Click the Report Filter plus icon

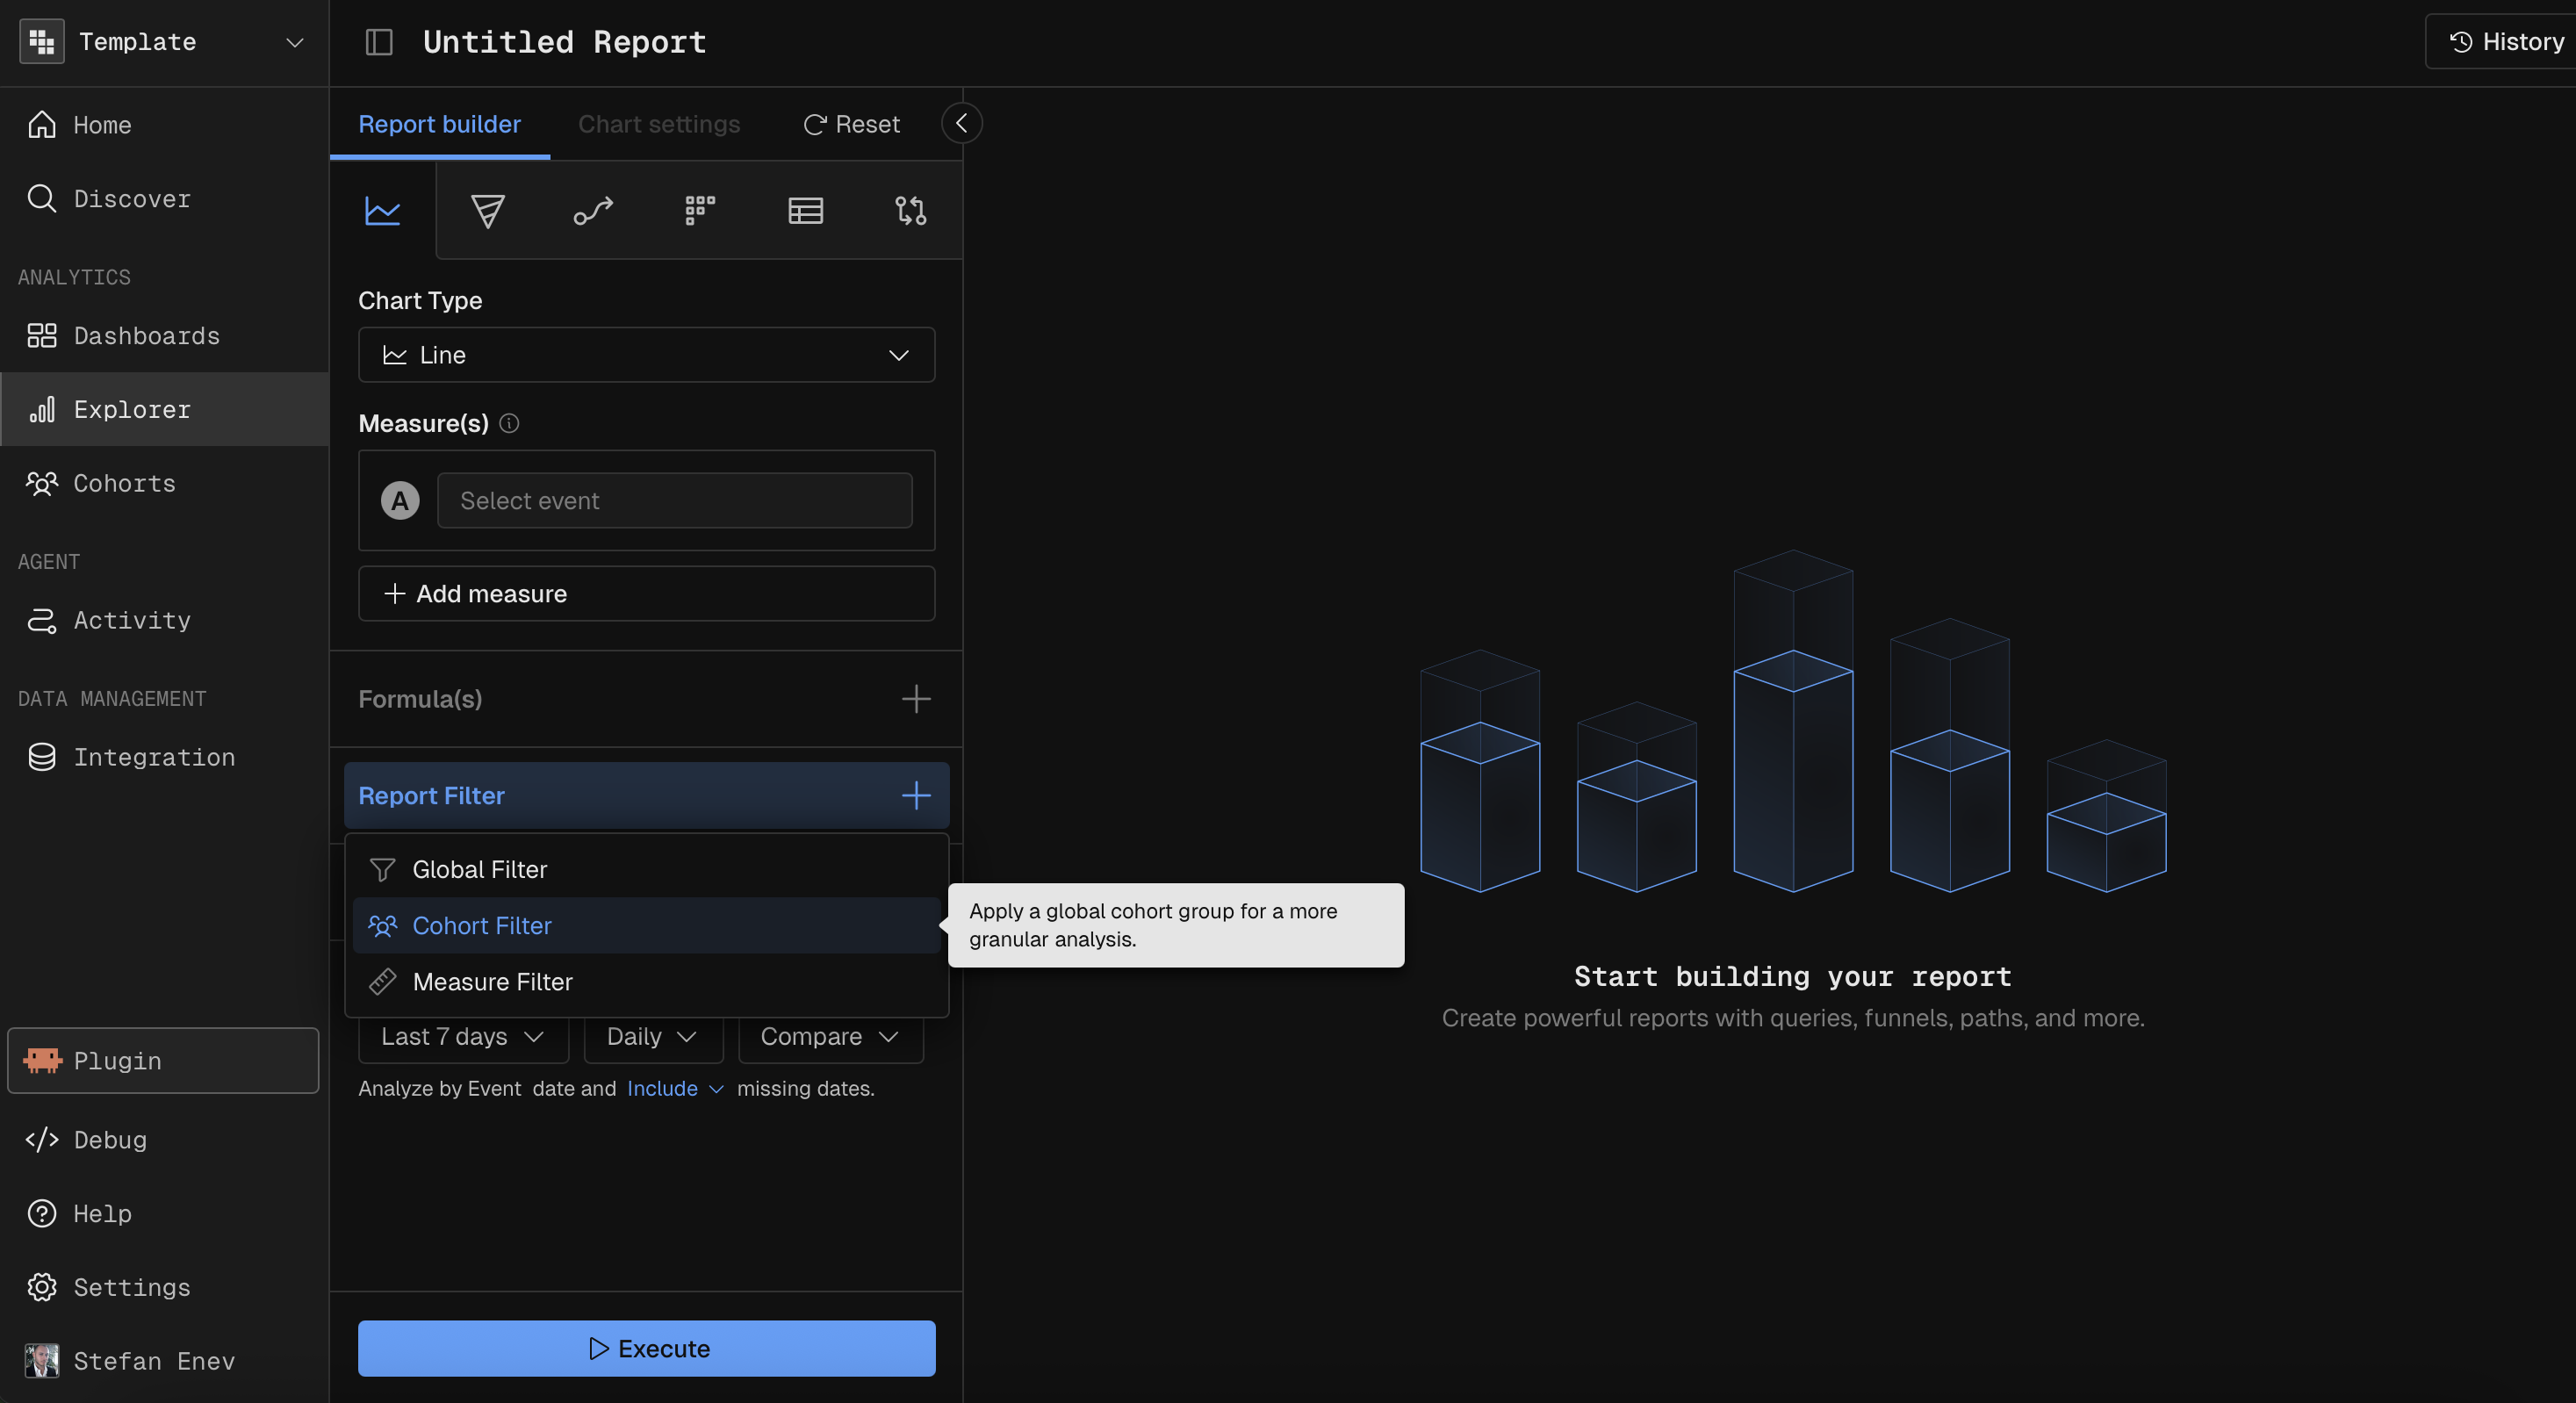click(x=916, y=796)
